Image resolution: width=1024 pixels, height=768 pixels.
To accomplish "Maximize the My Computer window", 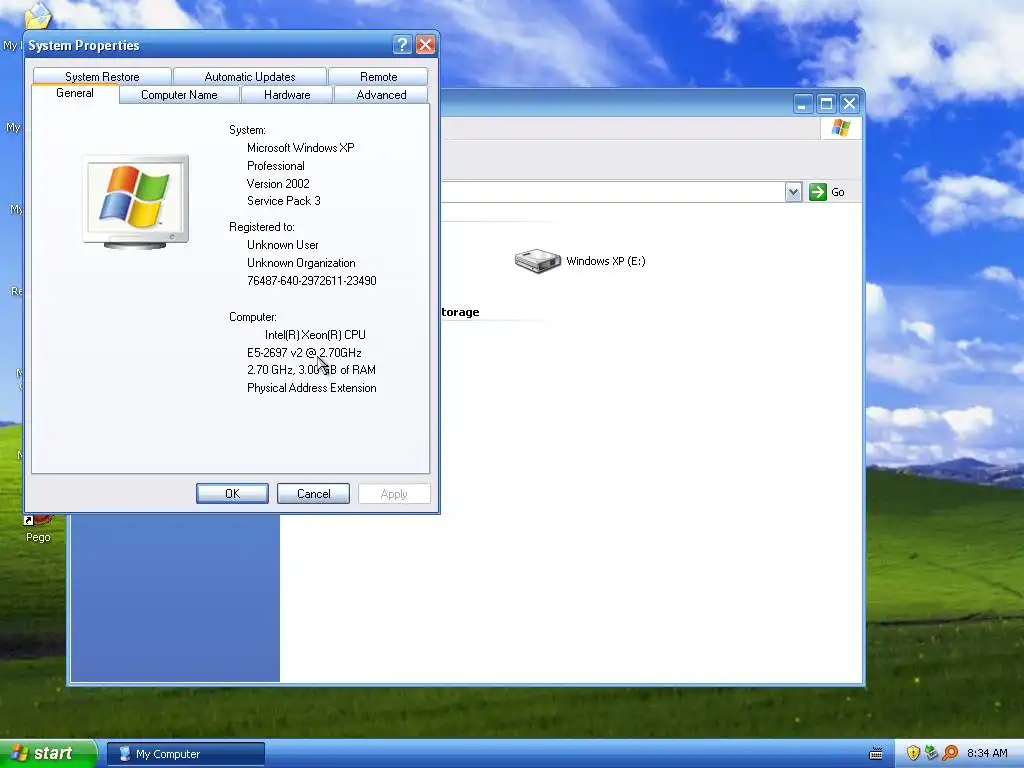I will coord(826,103).
